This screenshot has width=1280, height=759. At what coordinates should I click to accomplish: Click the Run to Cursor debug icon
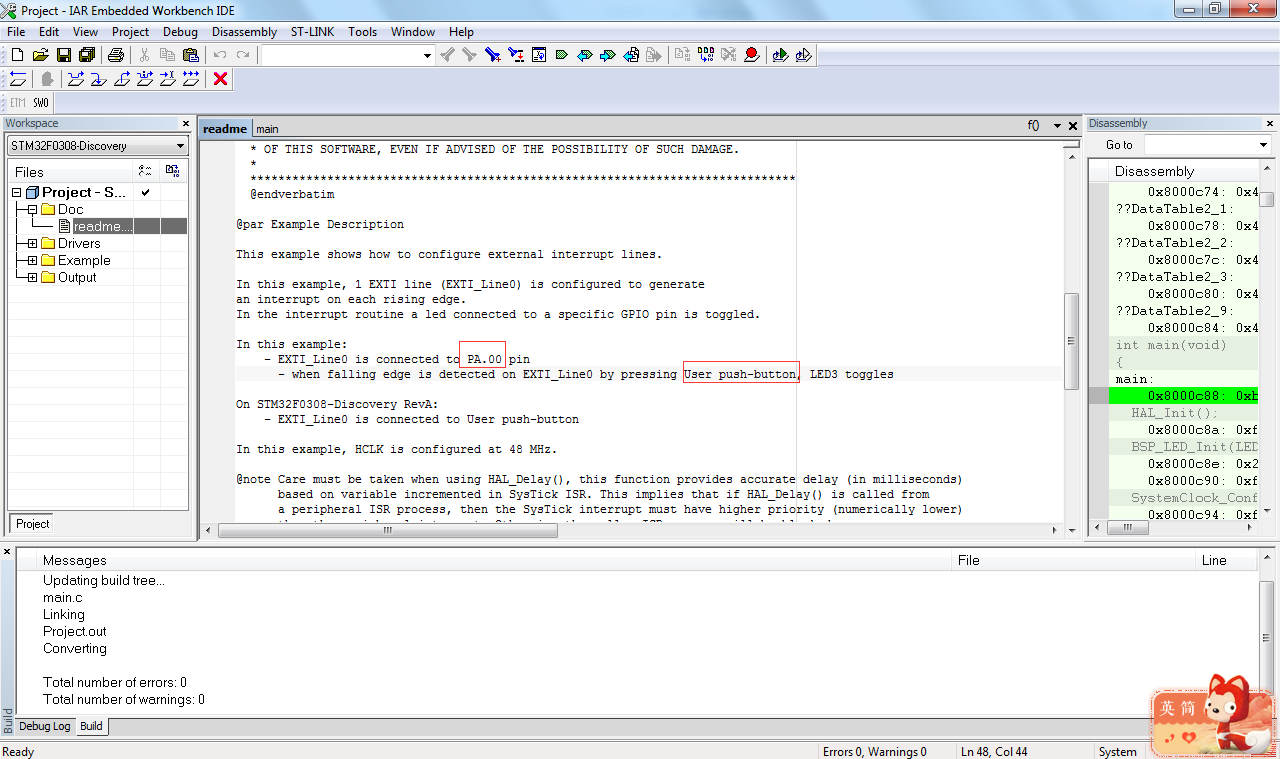[168, 79]
